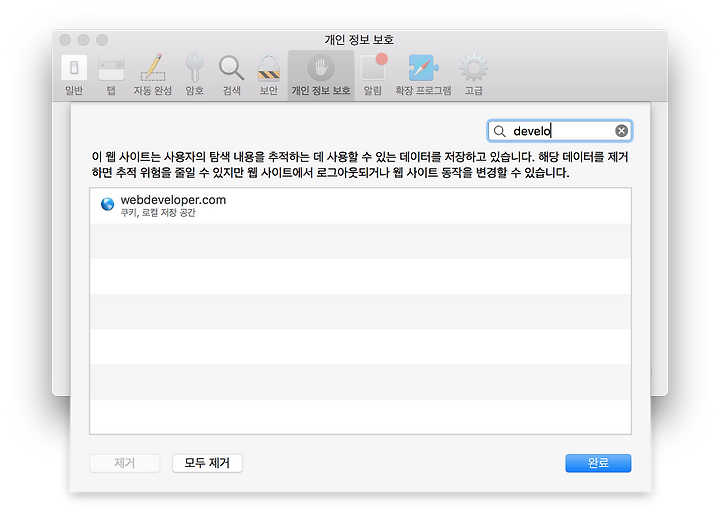Click the blue 완료 (Done) button
Image resolution: width=720 pixels, height=511 pixels.
598,463
